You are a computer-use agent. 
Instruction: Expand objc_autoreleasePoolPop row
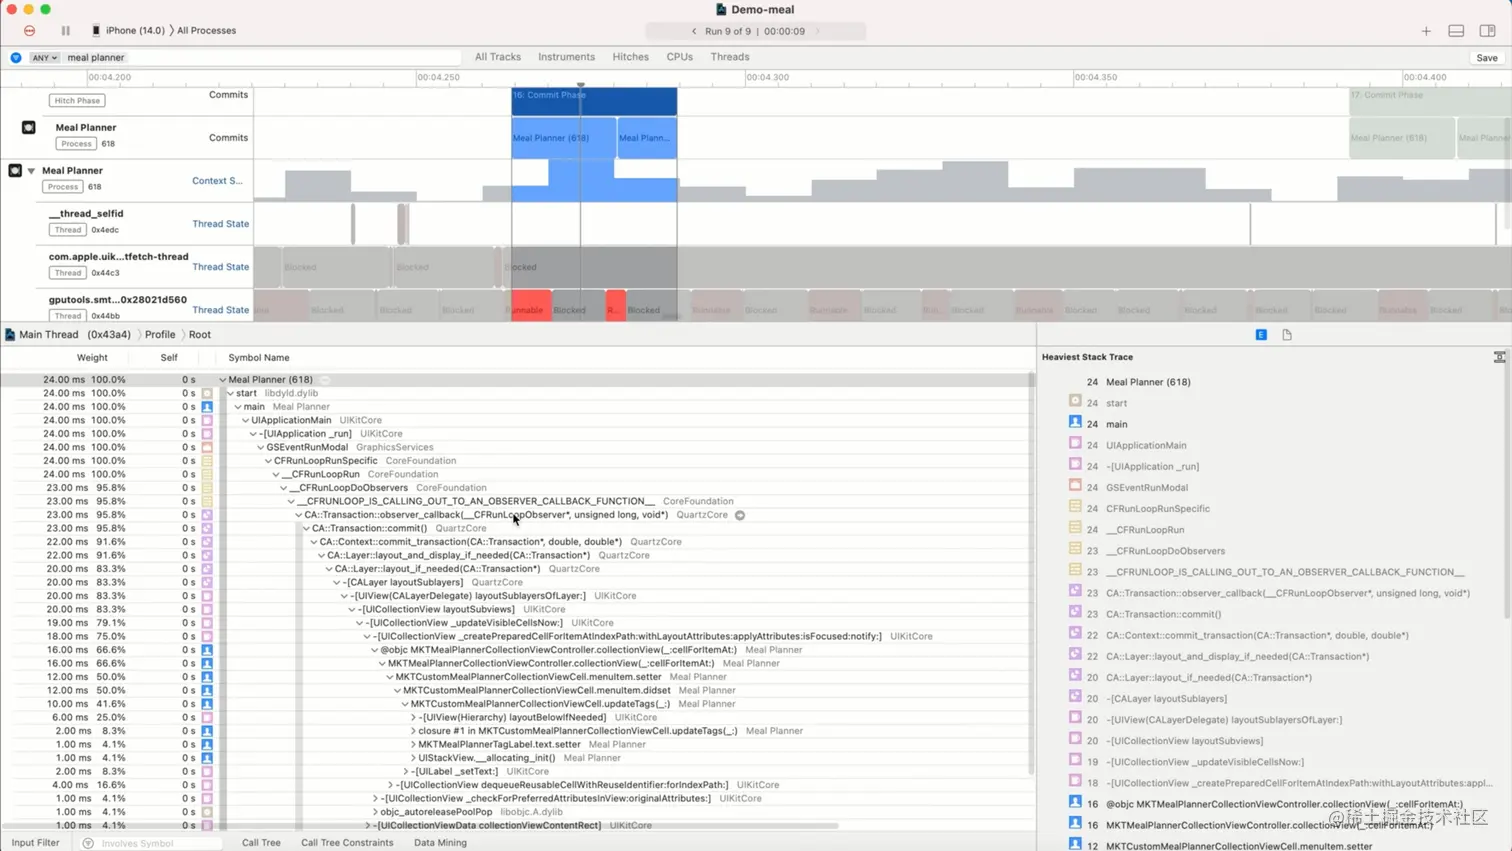[375, 812]
